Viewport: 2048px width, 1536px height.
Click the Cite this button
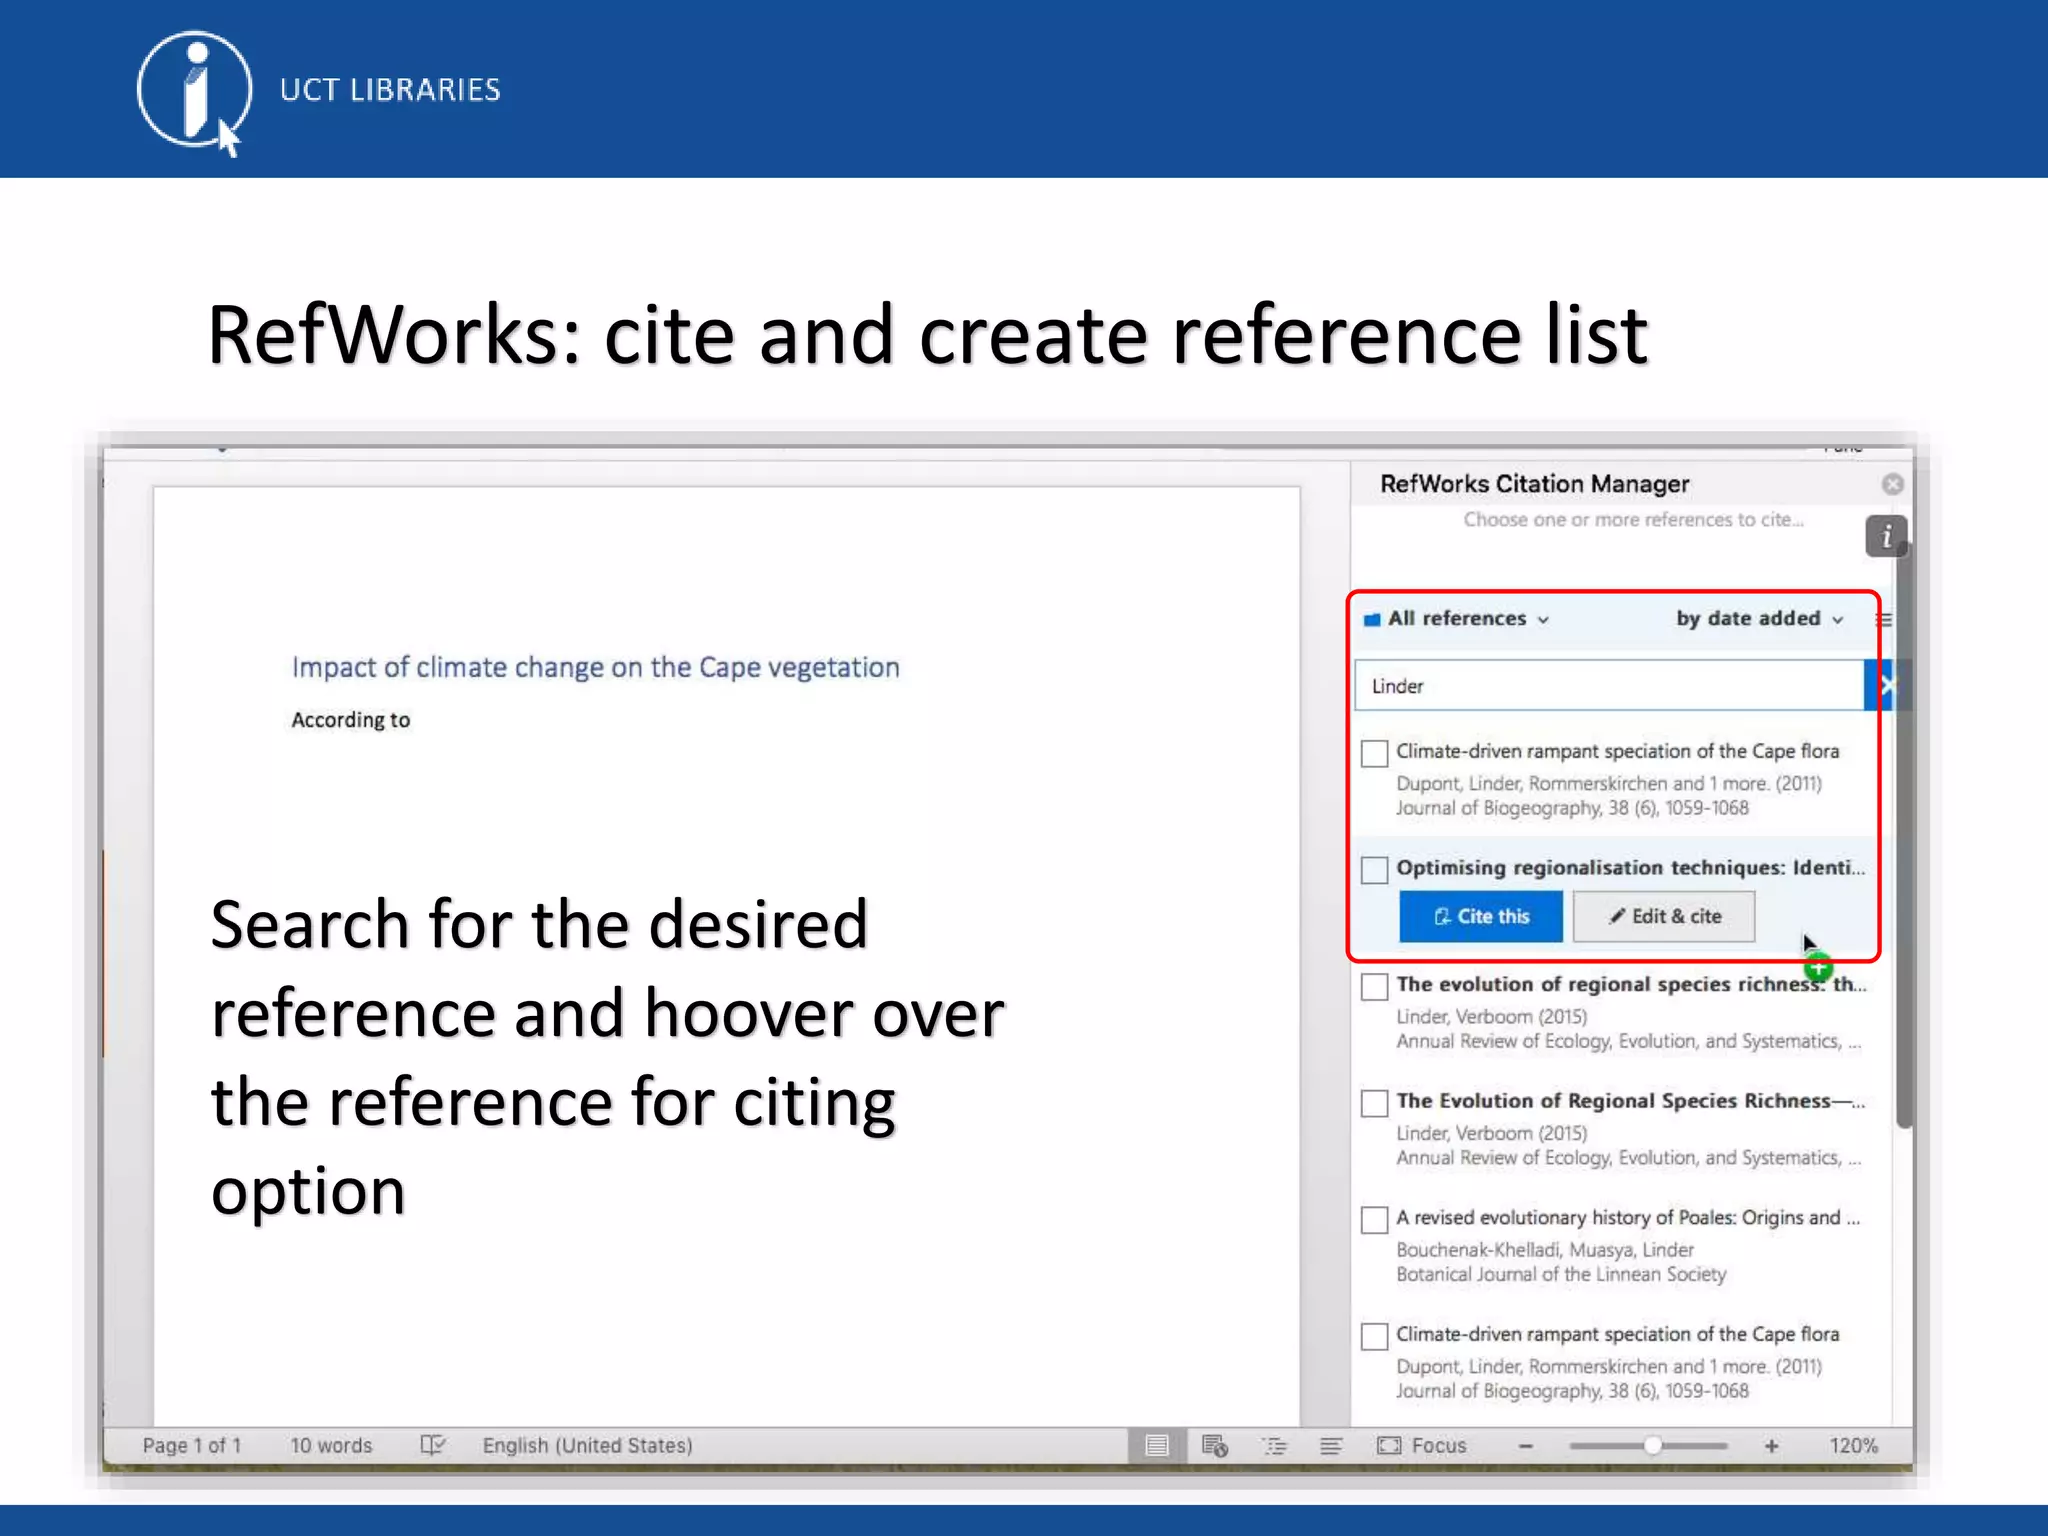1481,916
